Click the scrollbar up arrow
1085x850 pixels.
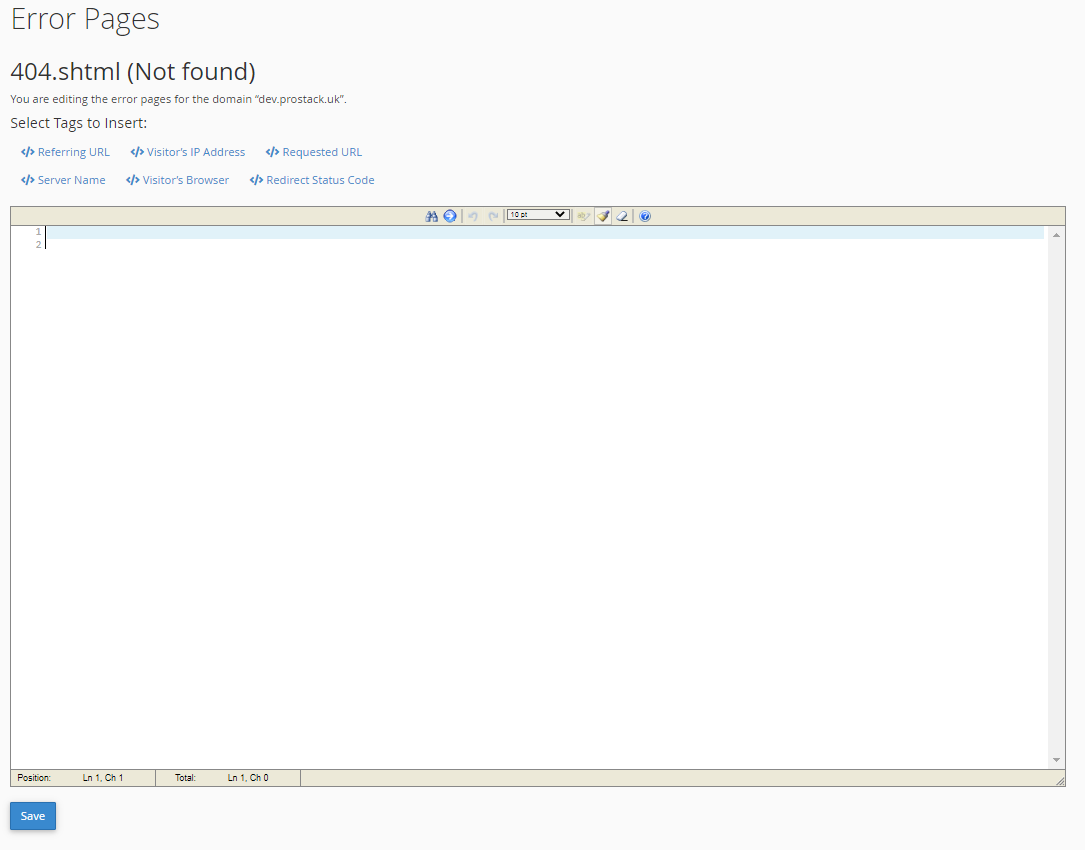coord(1056,233)
